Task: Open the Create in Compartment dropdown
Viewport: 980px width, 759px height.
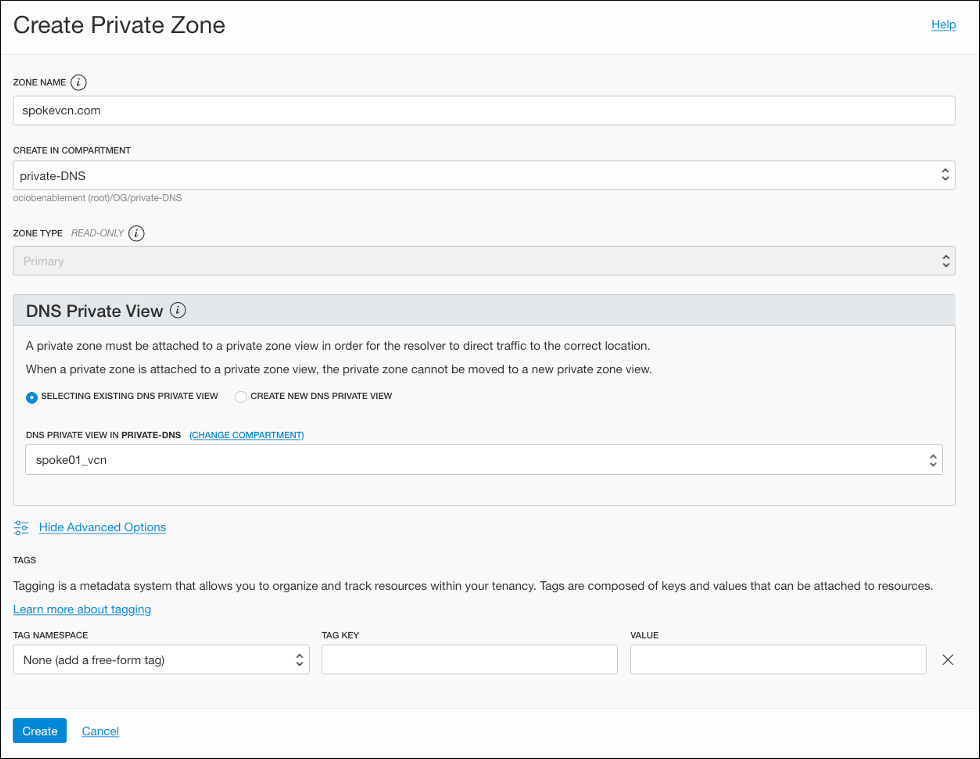Action: [484, 175]
